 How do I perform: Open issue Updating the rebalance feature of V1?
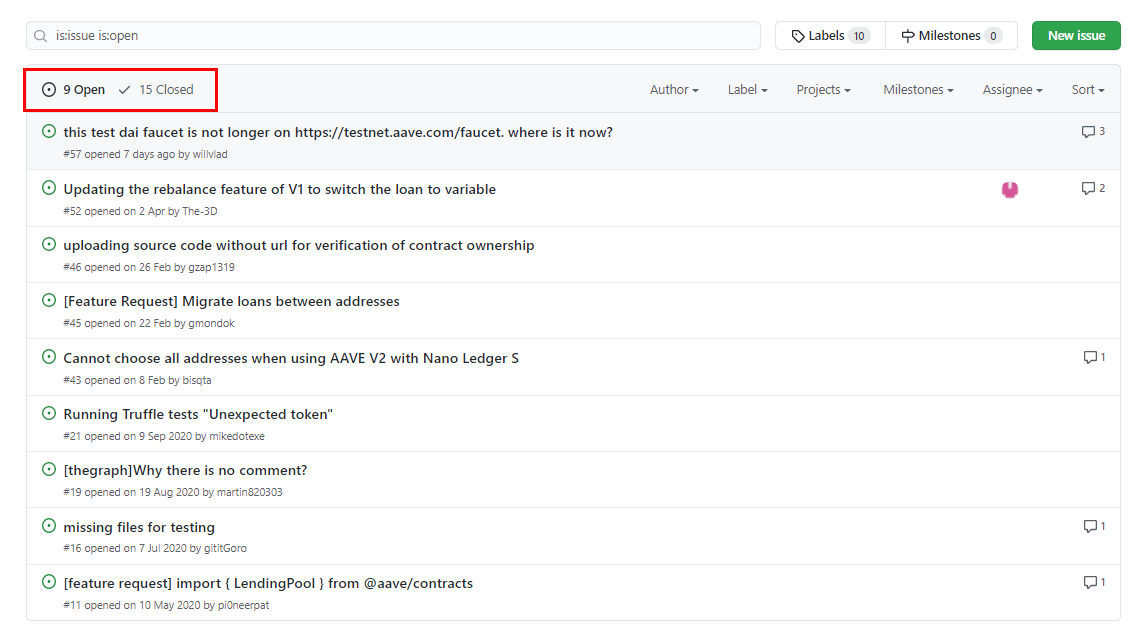pos(280,189)
